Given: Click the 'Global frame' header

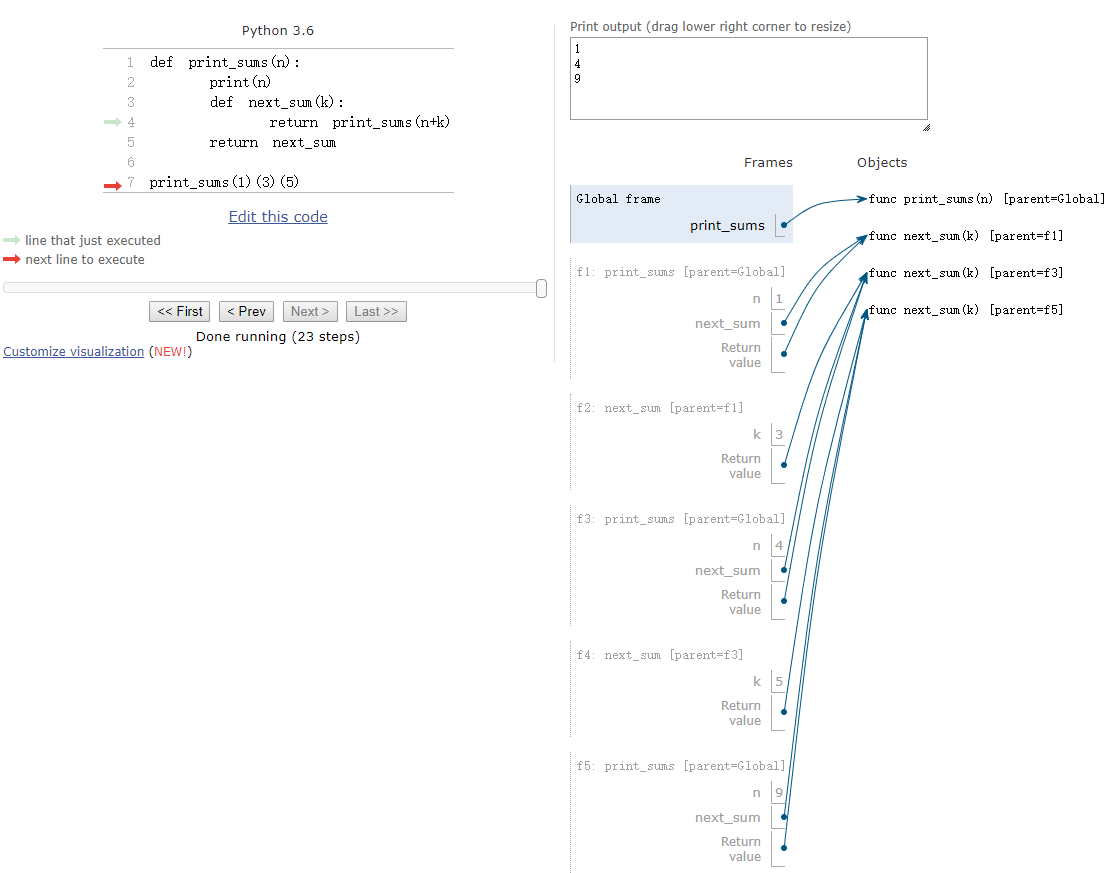Looking at the screenshot, I should (x=618, y=199).
